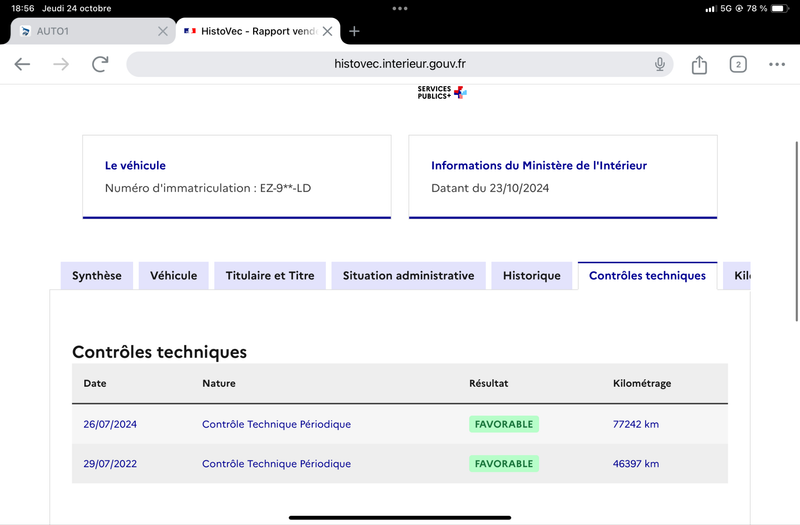800x525 pixels.
Task: Reload the HistoVec page
Action: [100, 64]
